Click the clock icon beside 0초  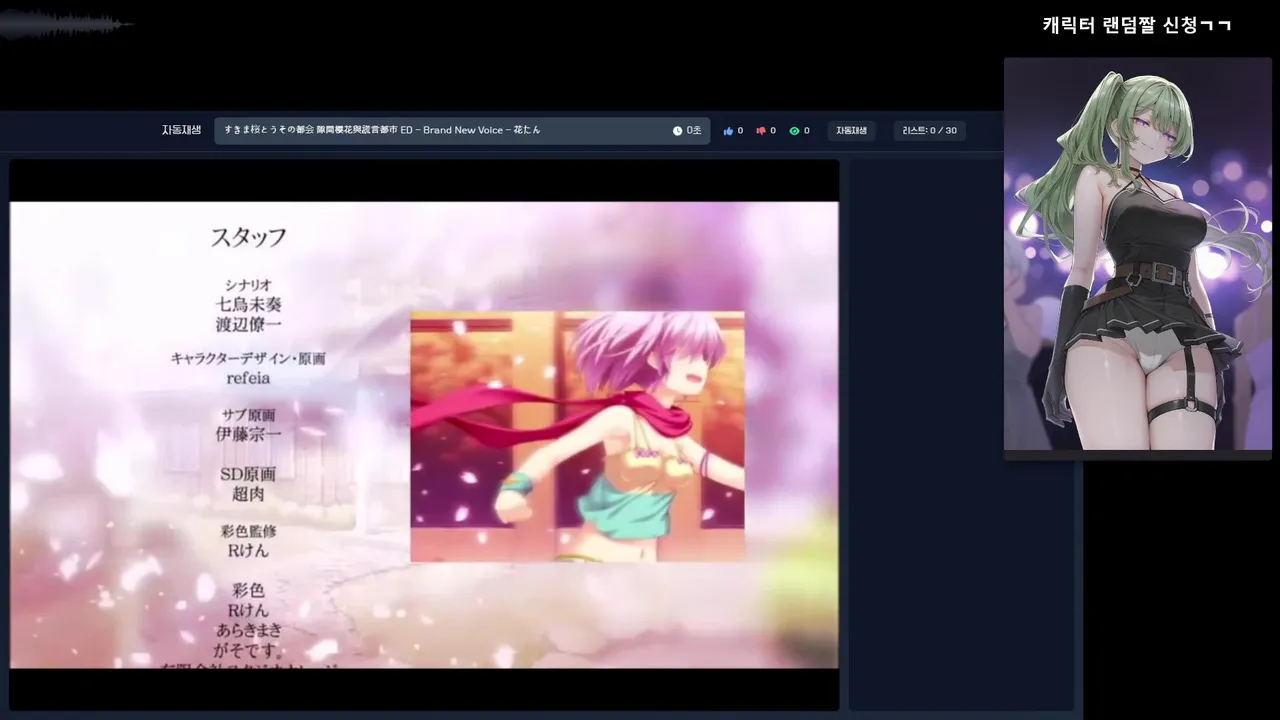click(677, 131)
